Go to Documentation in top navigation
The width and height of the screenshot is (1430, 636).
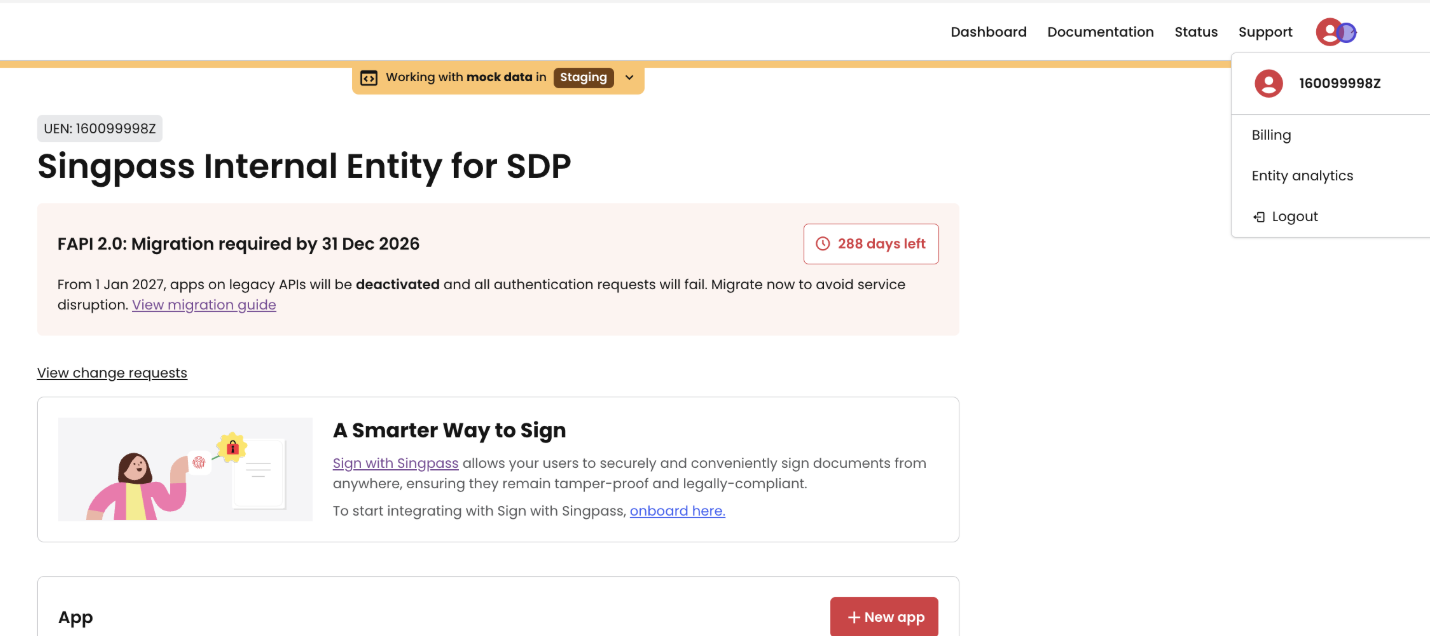click(1100, 32)
